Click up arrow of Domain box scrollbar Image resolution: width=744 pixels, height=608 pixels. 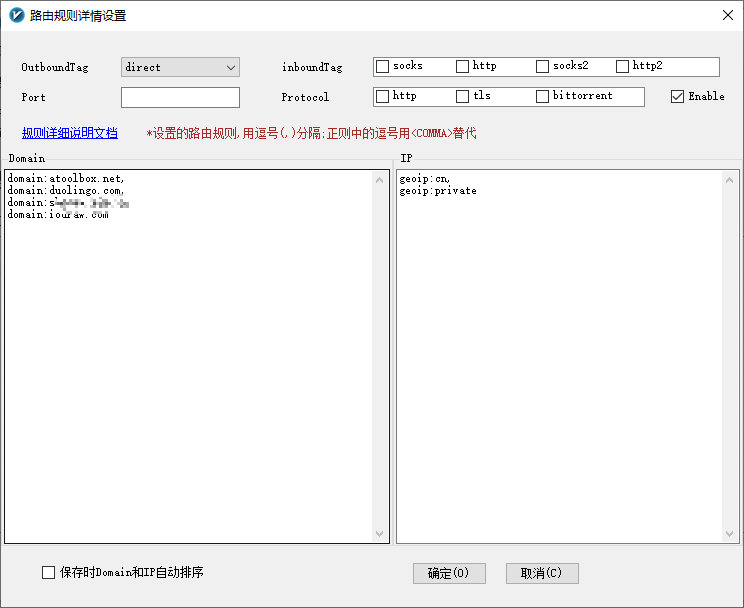coord(379,180)
